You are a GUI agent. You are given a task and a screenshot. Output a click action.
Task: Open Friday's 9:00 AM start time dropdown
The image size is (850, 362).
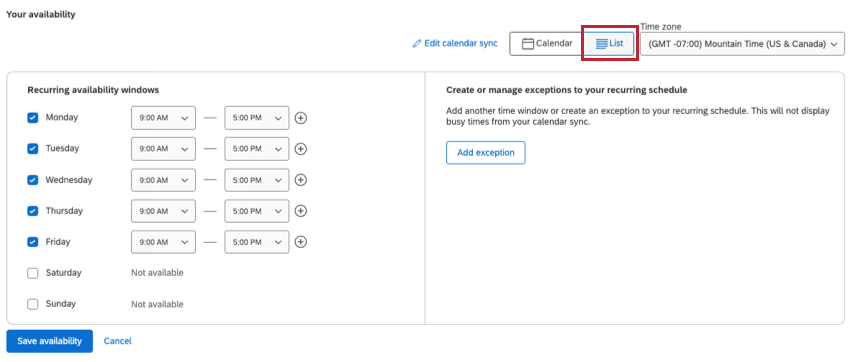point(163,242)
